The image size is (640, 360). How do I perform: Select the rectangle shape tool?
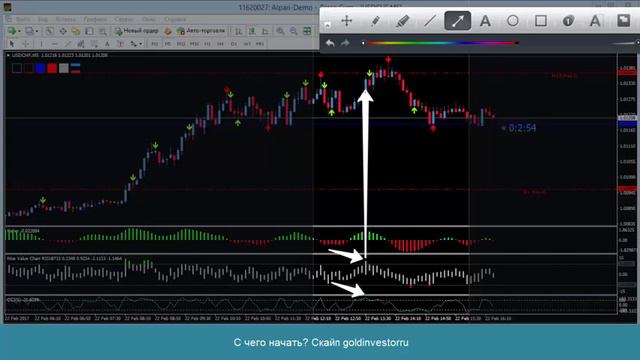tap(541, 21)
